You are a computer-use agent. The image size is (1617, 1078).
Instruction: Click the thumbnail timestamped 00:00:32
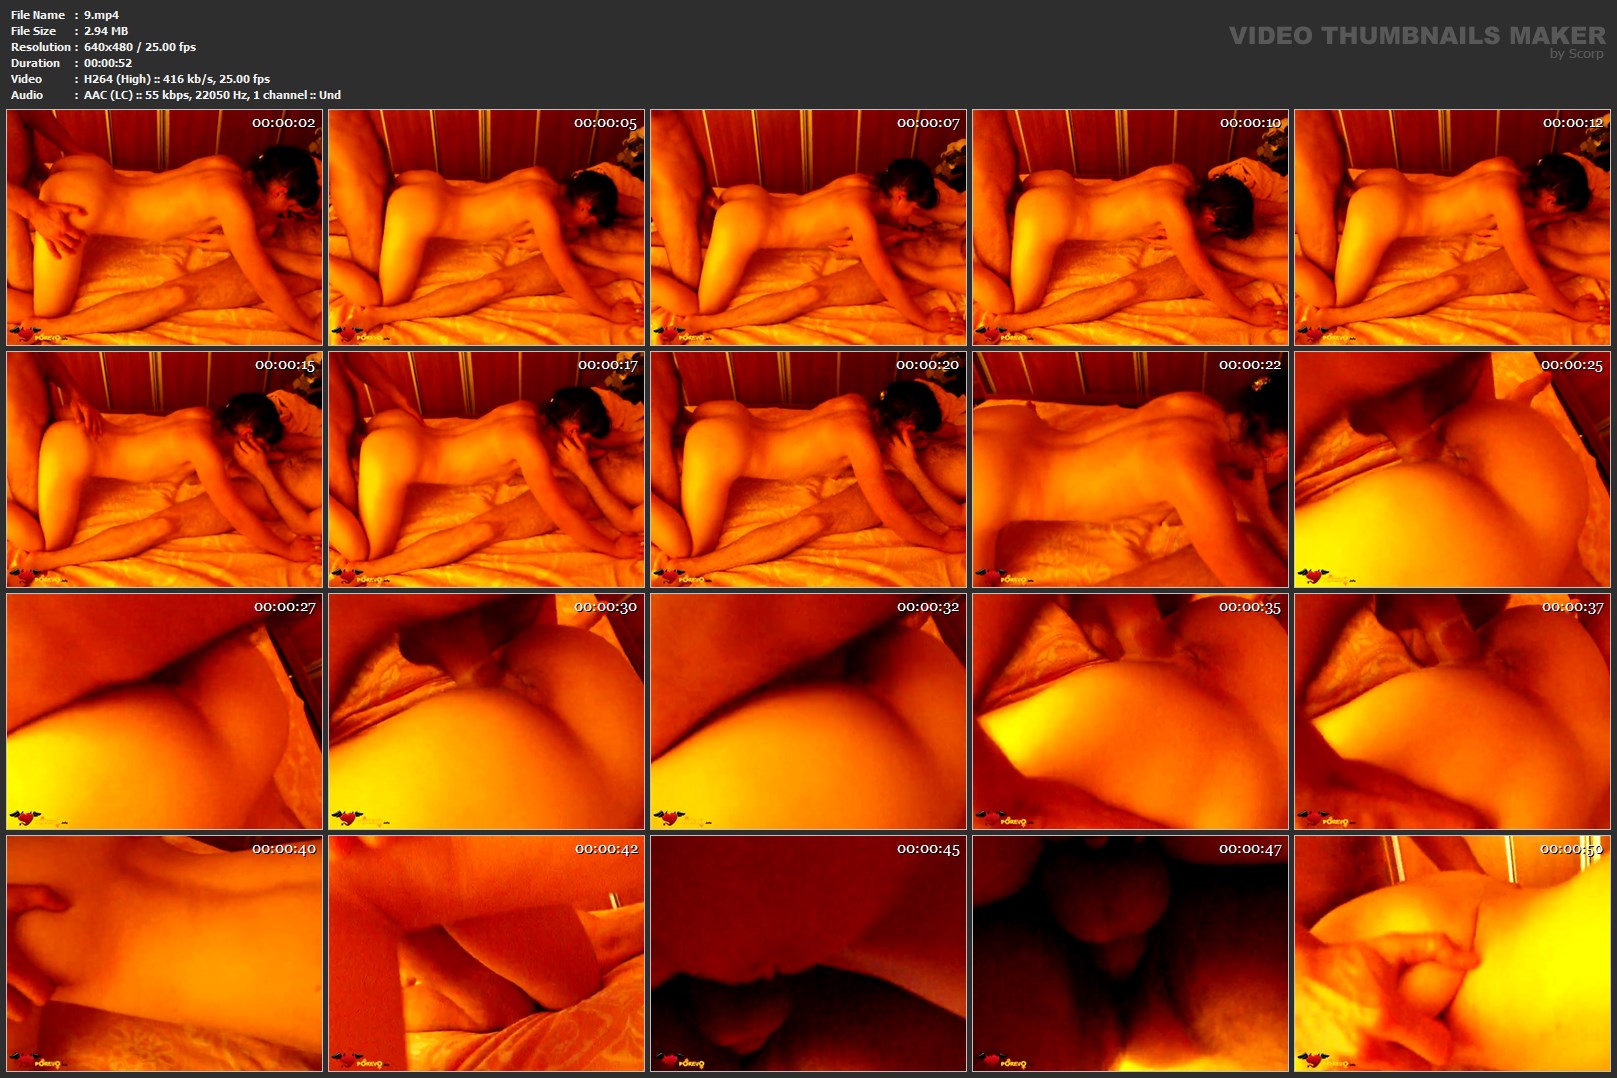[x=808, y=712]
